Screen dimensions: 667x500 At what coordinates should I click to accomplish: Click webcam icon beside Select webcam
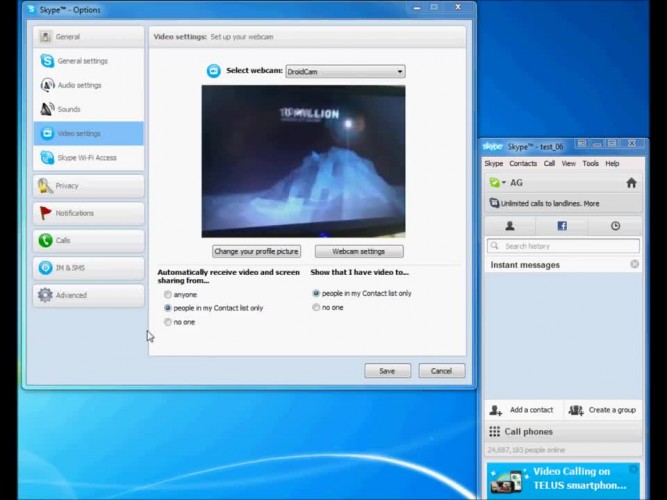(x=214, y=71)
